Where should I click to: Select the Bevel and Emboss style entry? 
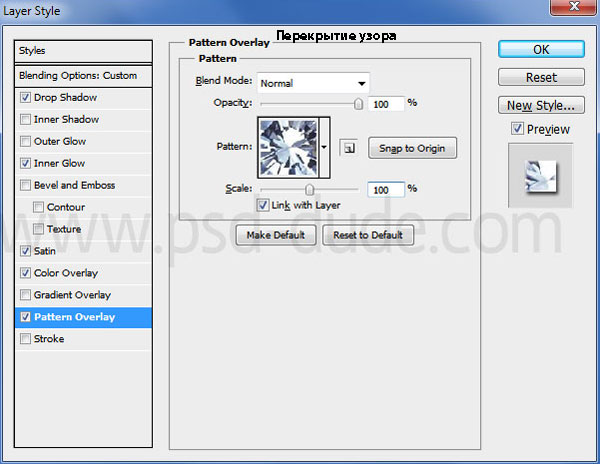pos(74,186)
